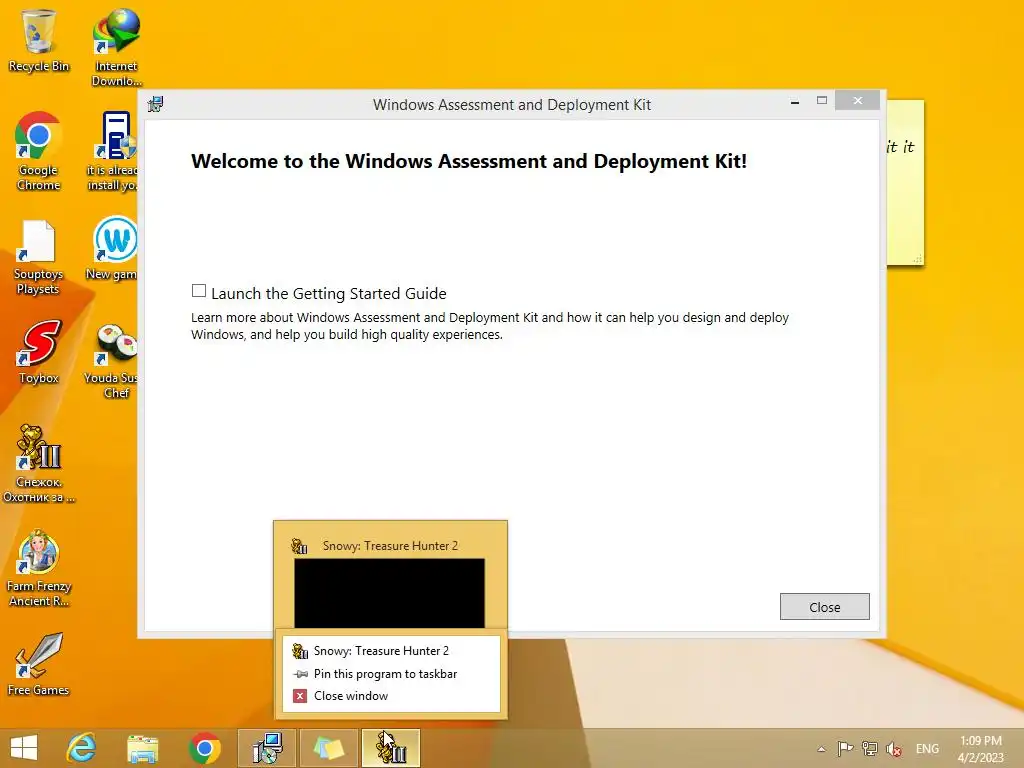This screenshot has width=1024, height=768.
Task: Select the Free Games desktop shortcut
Action: [39, 664]
